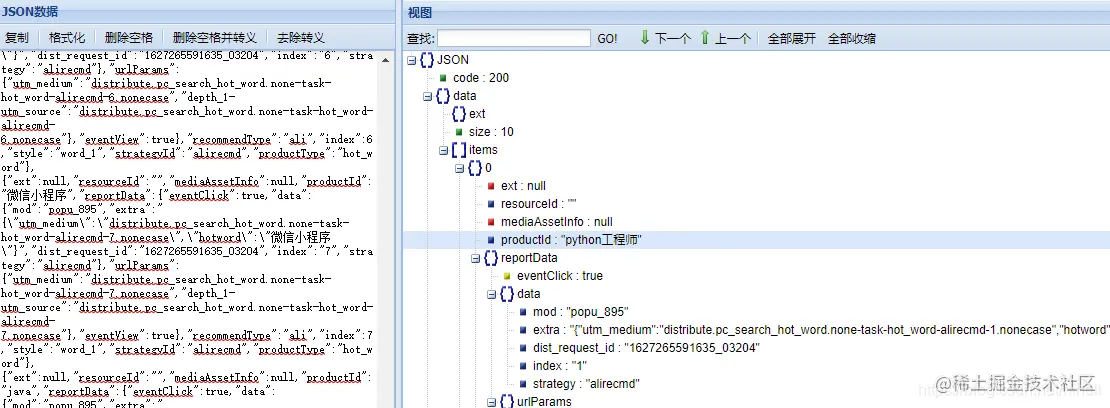The width and height of the screenshot is (1110, 408).
Task: Click the object icon next to urlParams
Action: [x=508, y=402]
